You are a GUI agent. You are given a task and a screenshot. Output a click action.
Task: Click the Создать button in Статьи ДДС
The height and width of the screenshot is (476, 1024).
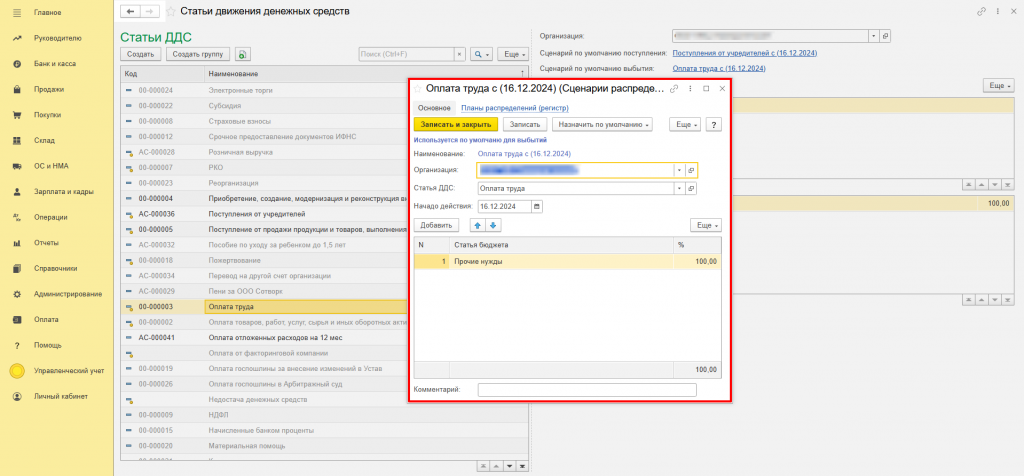140,54
